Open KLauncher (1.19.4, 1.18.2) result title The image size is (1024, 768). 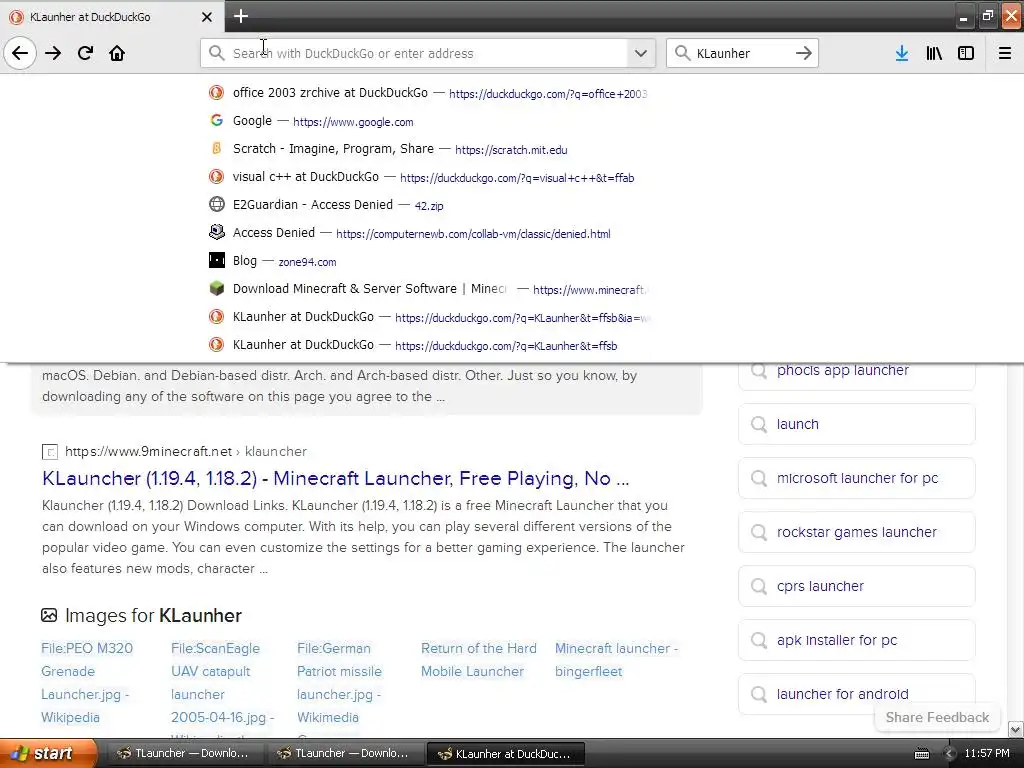(x=335, y=479)
